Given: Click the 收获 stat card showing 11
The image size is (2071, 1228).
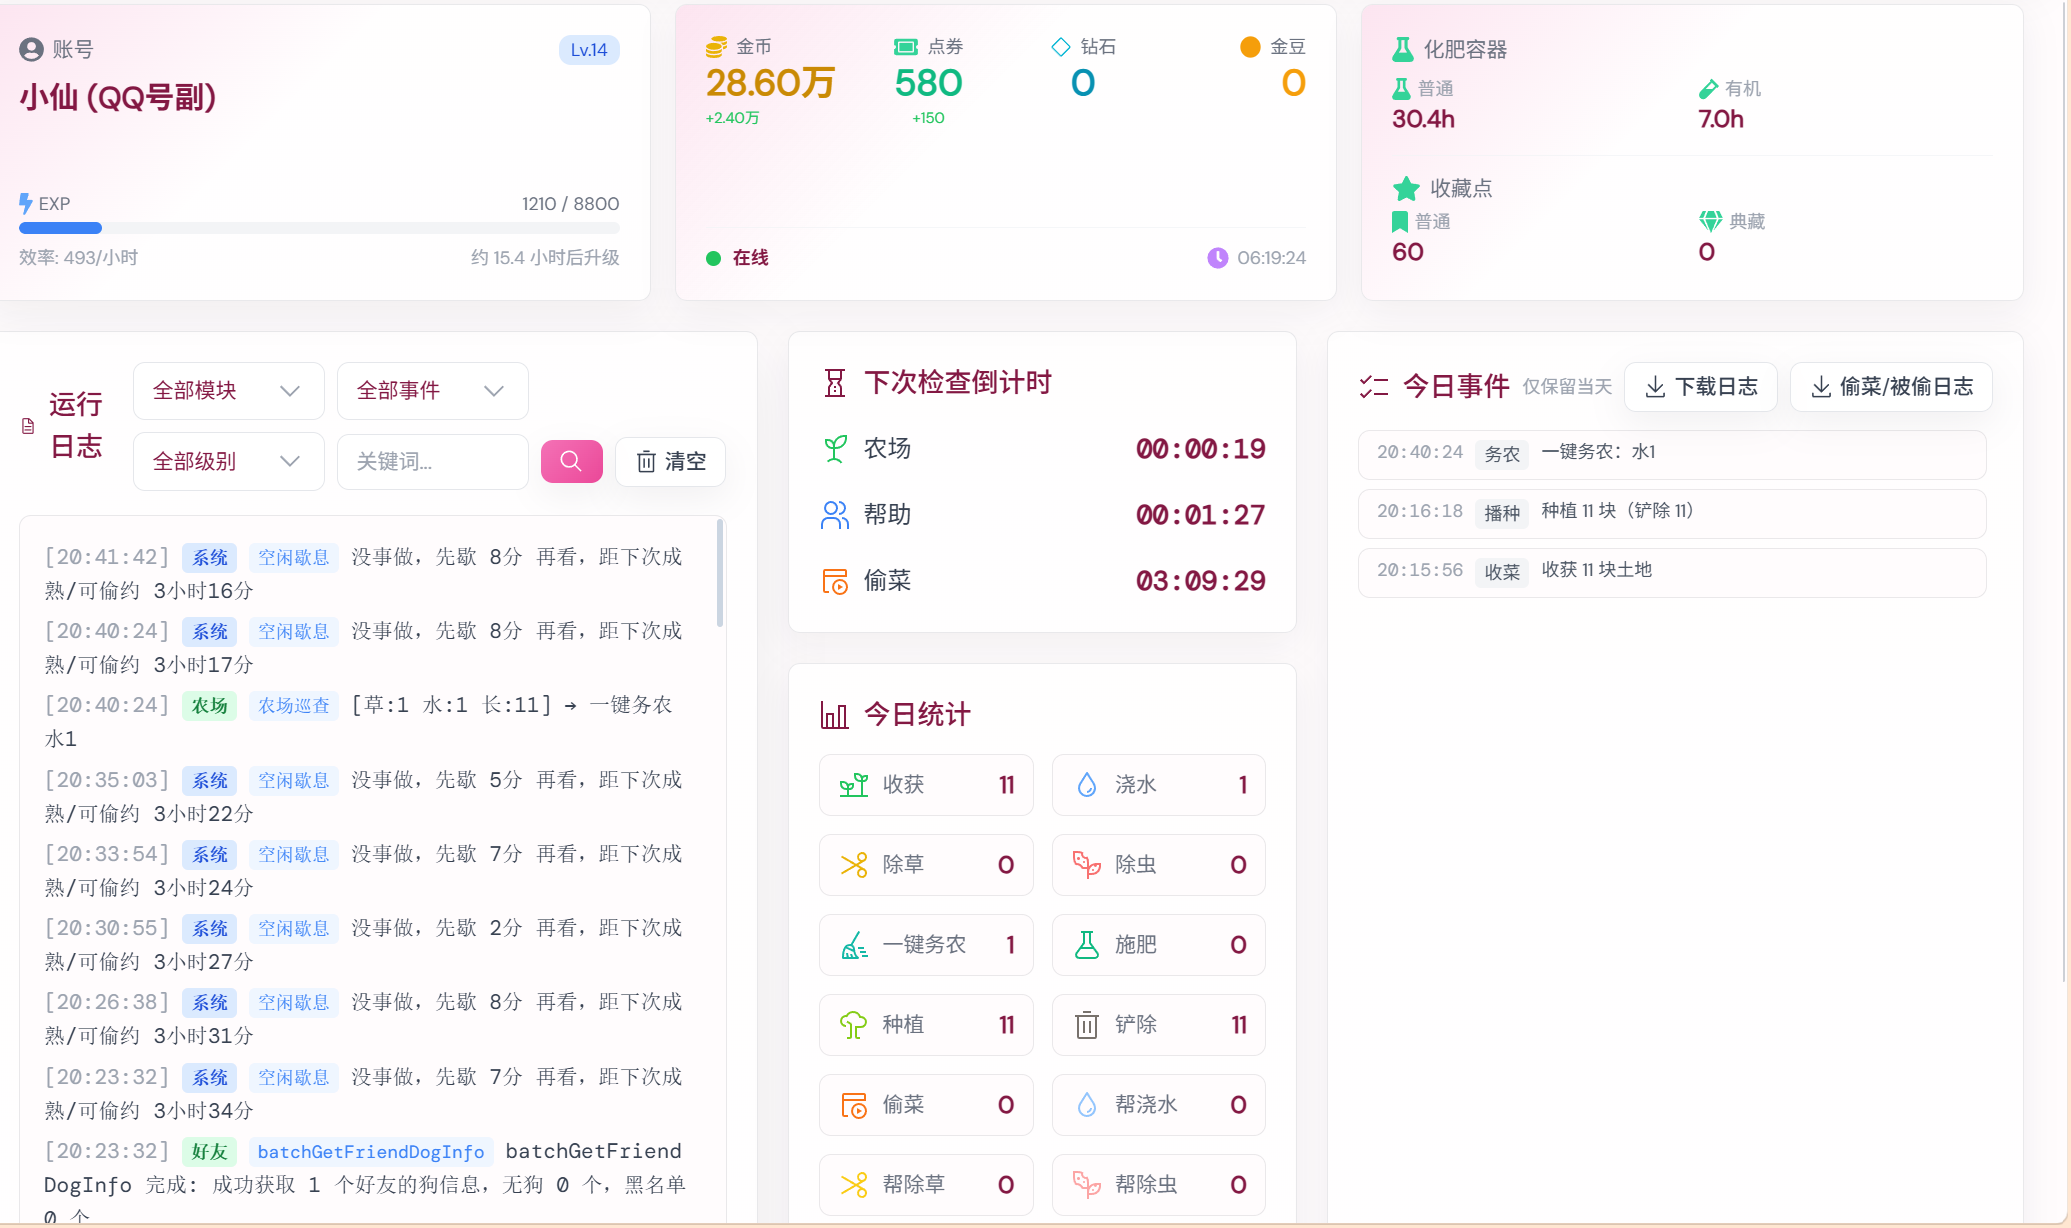Looking at the screenshot, I should click(x=926, y=785).
